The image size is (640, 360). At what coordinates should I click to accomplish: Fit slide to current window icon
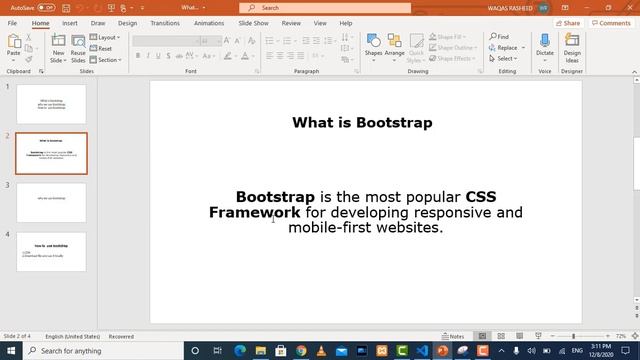[x=635, y=336]
